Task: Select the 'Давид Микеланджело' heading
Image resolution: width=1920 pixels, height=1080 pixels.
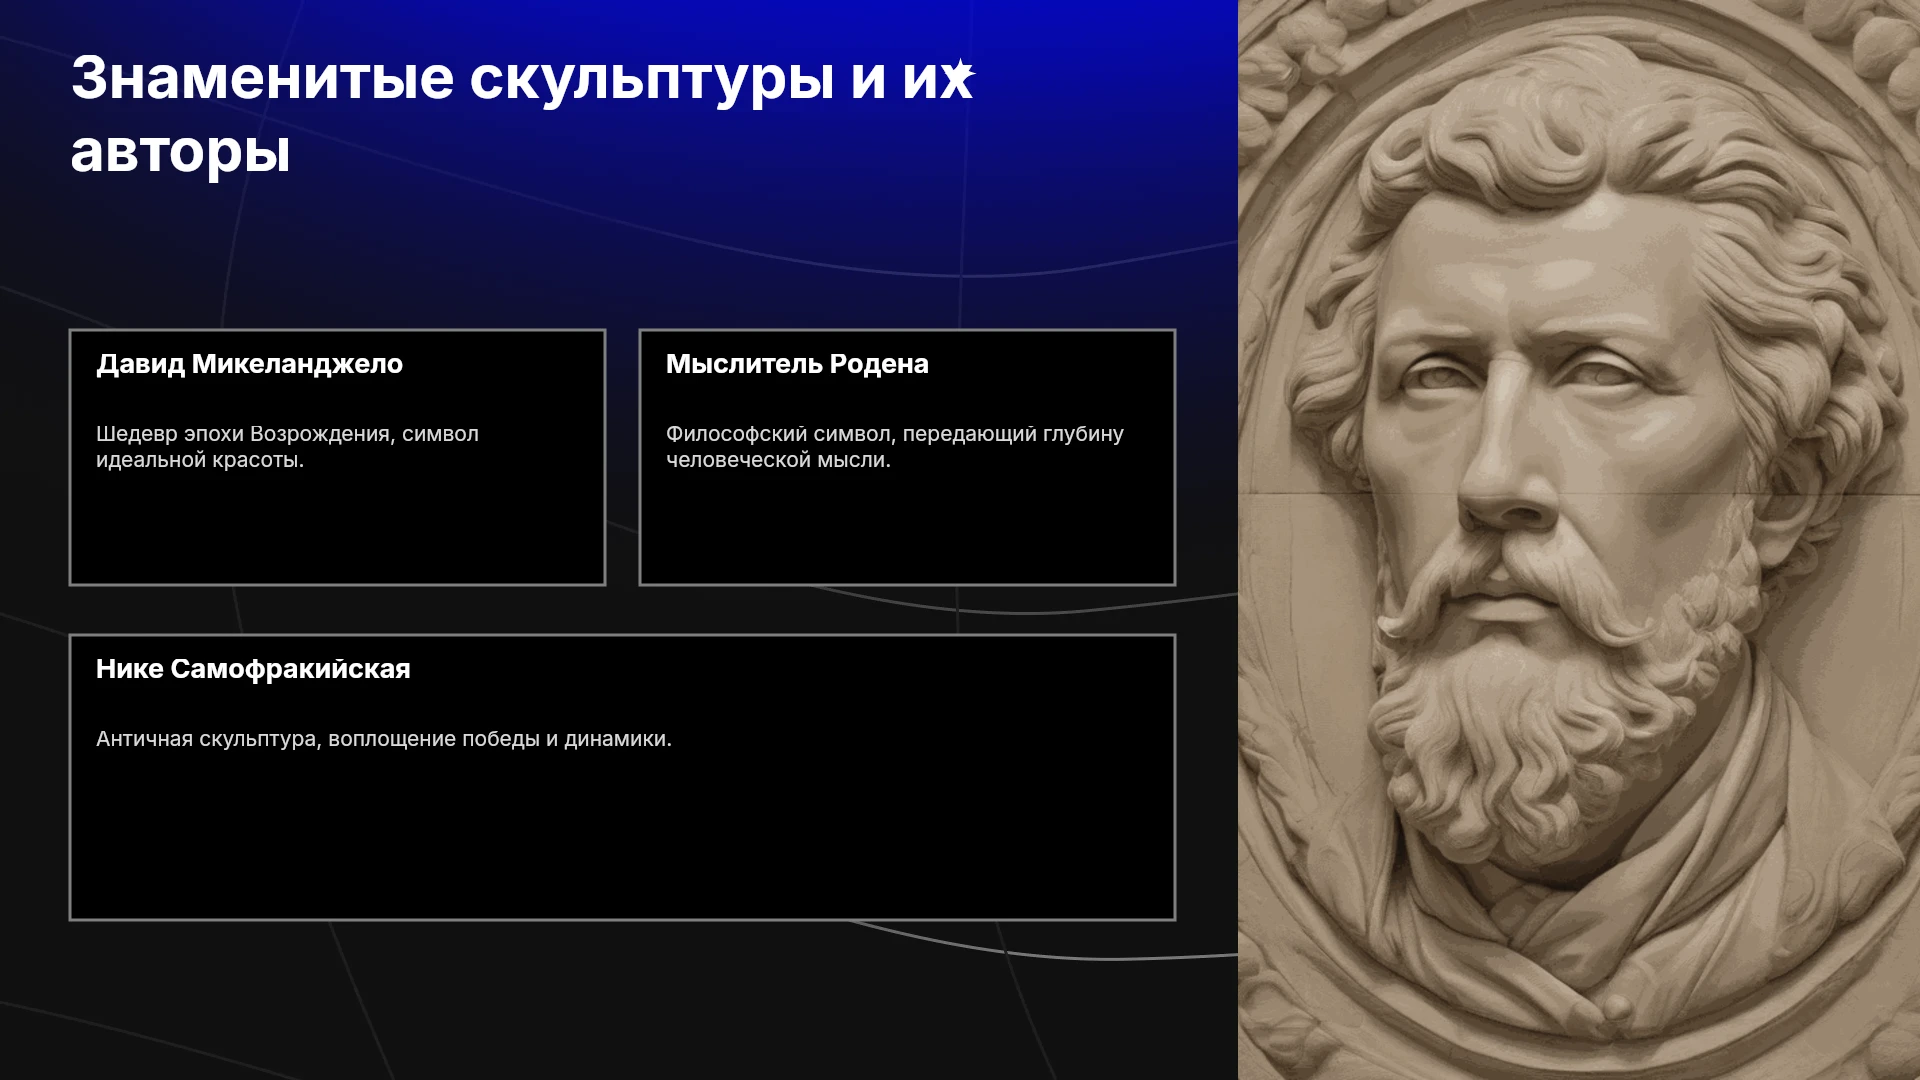Action: tap(249, 364)
